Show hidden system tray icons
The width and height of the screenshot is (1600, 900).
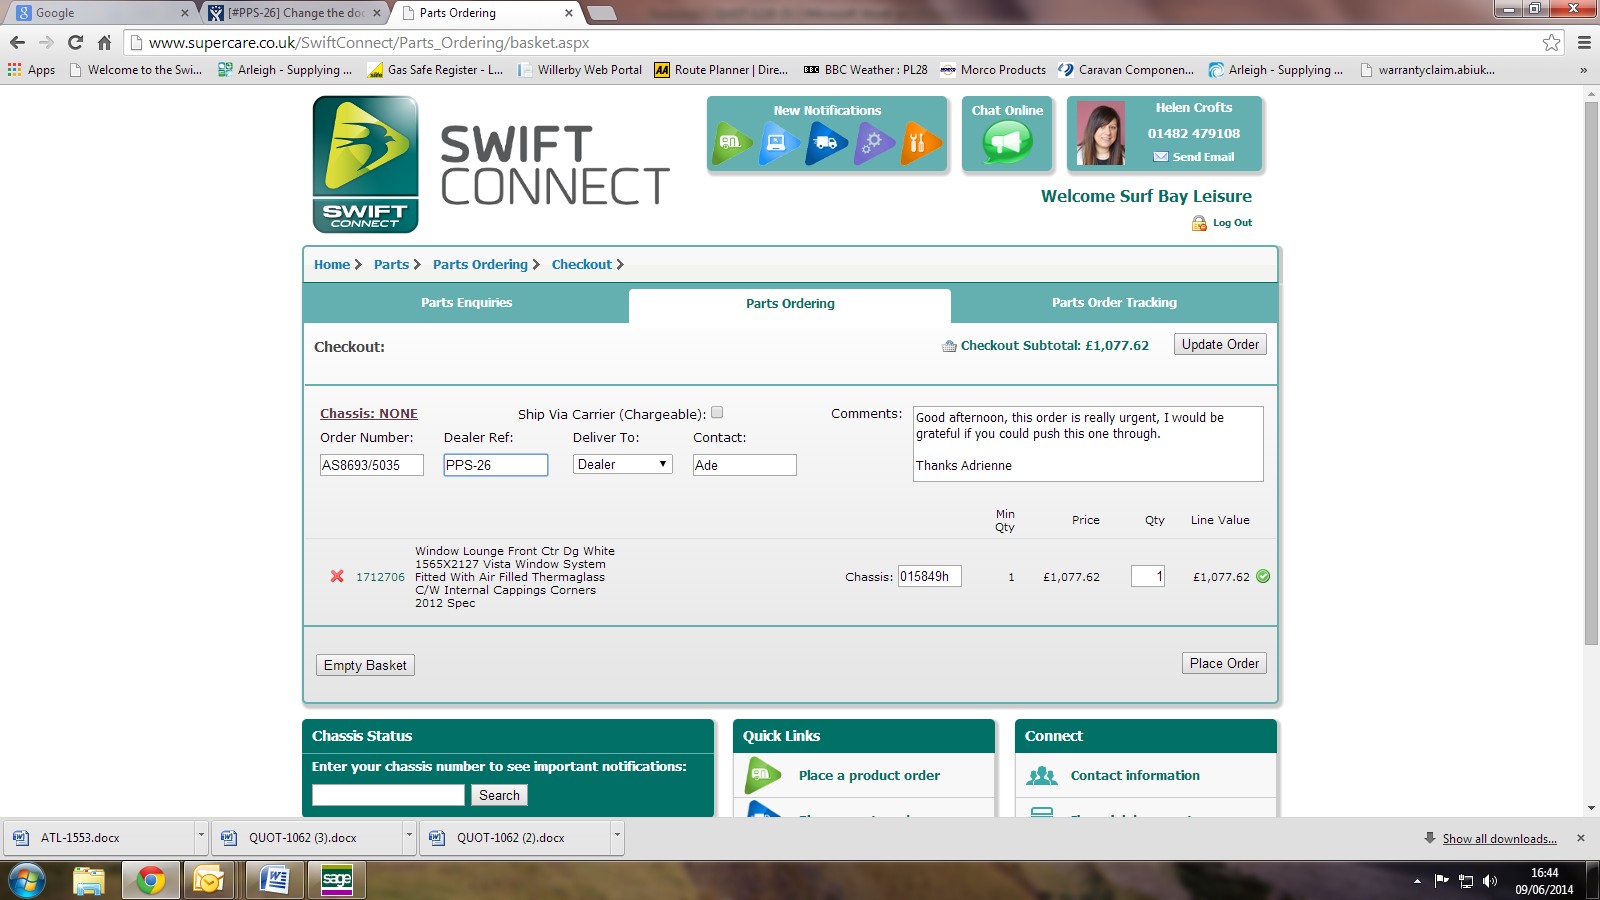(x=1417, y=881)
